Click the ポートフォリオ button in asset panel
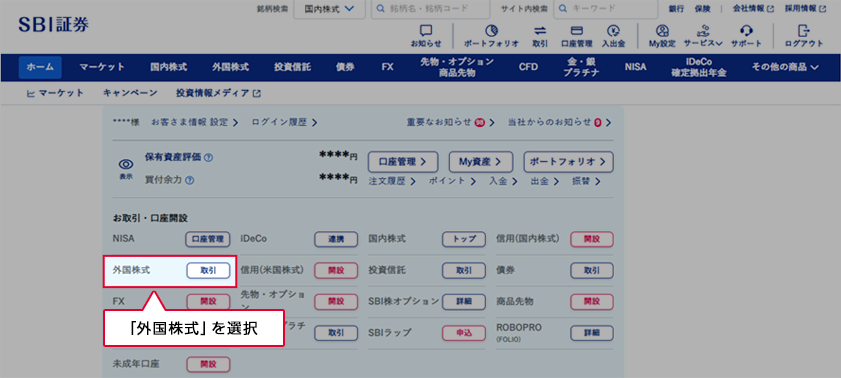841x378 pixels. (x=569, y=161)
